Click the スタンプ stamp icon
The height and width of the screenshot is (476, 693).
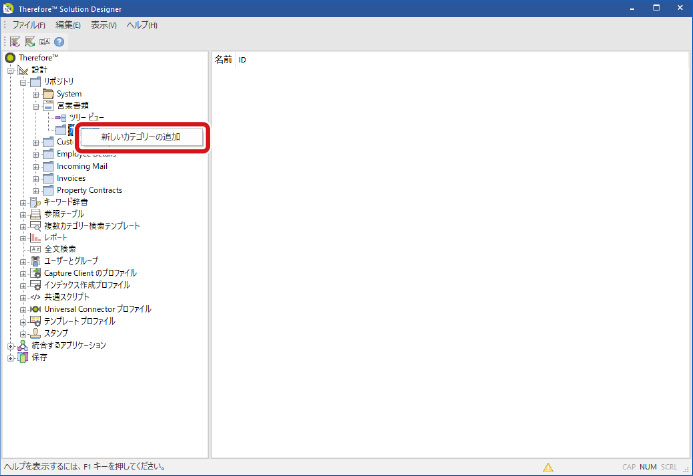35,333
